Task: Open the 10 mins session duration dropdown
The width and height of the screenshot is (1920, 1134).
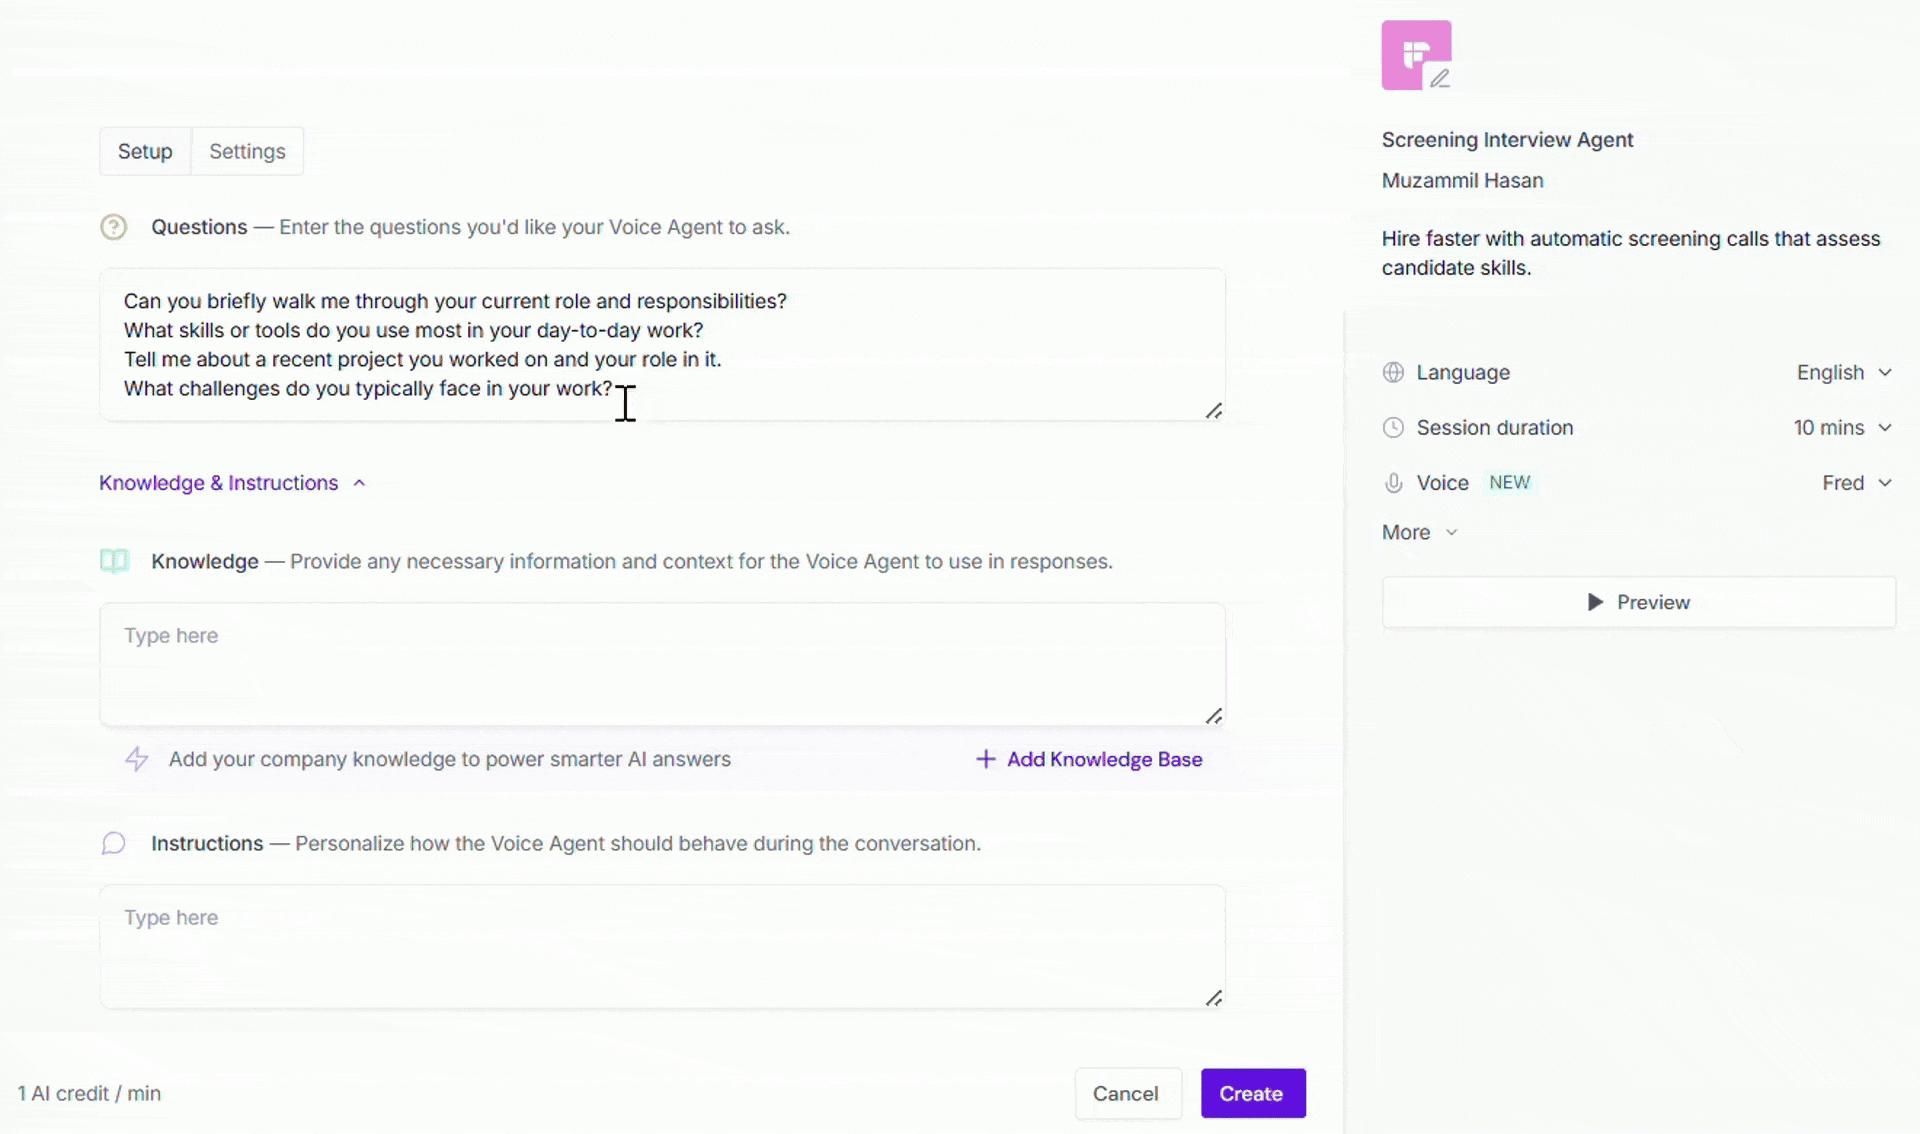Action: click(x=1843, y=427)
